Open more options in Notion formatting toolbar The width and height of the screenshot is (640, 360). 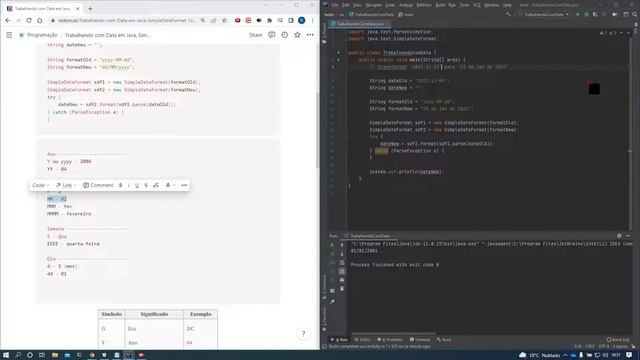point(184,185)
